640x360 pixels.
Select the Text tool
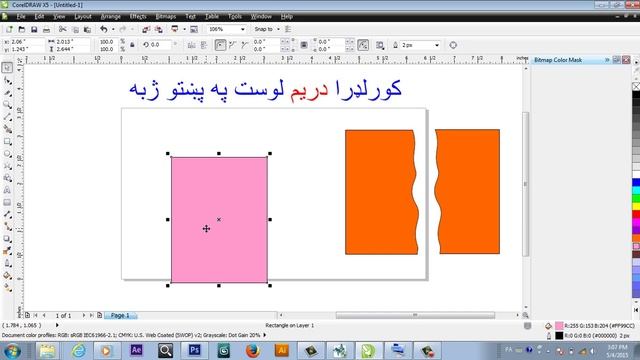coord(7,190)
